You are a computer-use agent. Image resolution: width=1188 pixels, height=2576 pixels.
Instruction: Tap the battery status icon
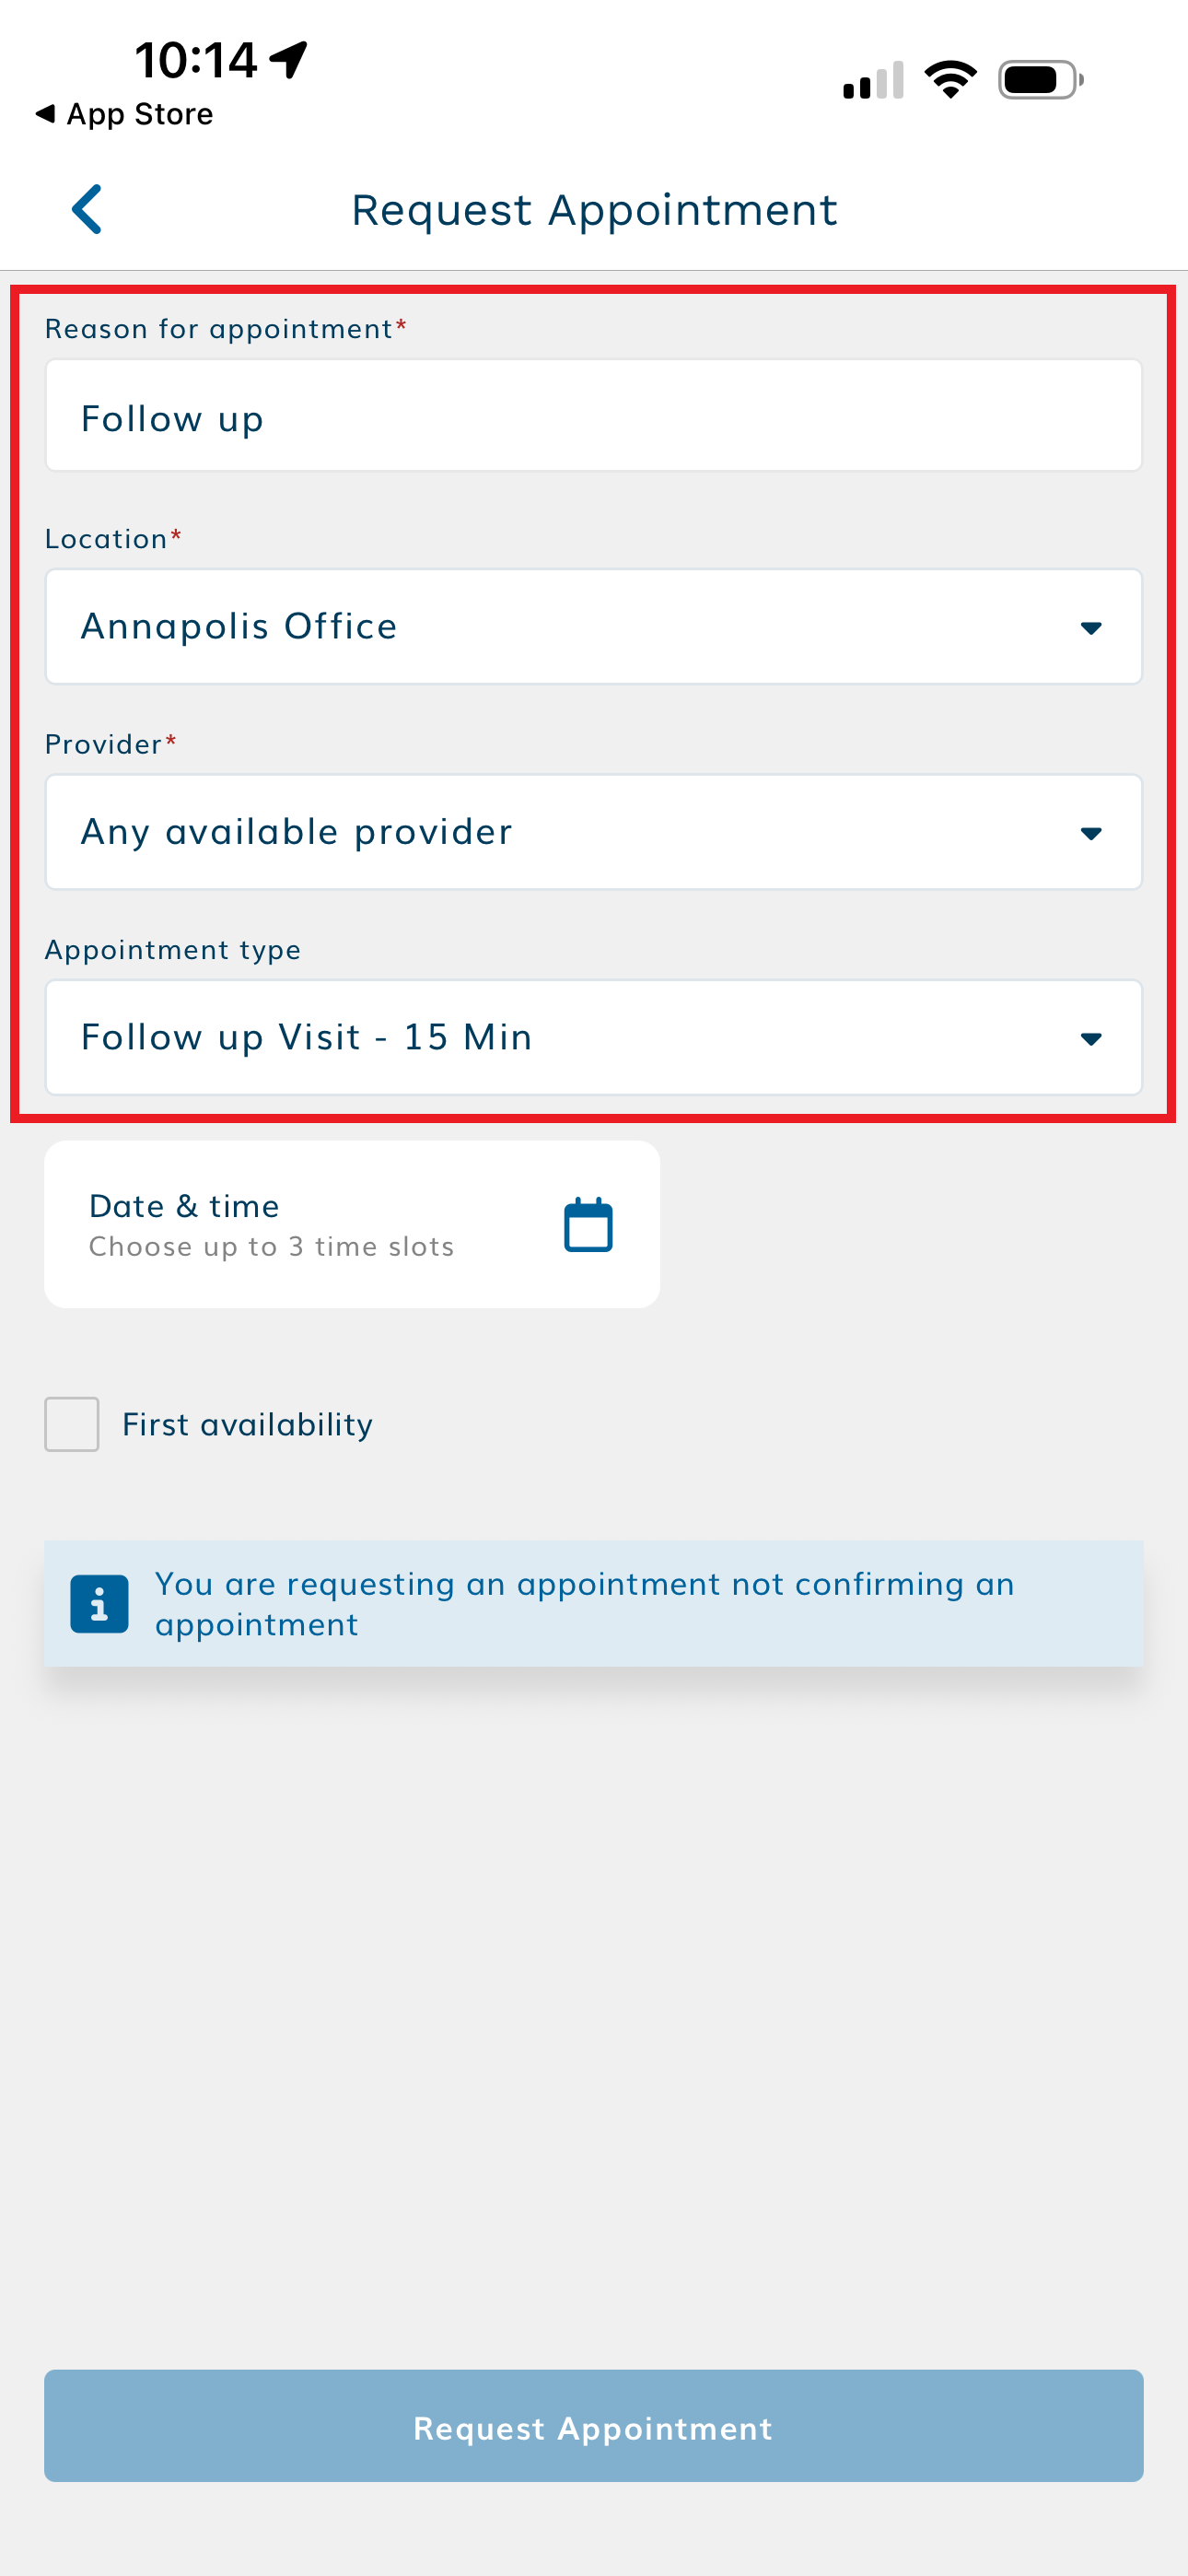point(1040,80)
